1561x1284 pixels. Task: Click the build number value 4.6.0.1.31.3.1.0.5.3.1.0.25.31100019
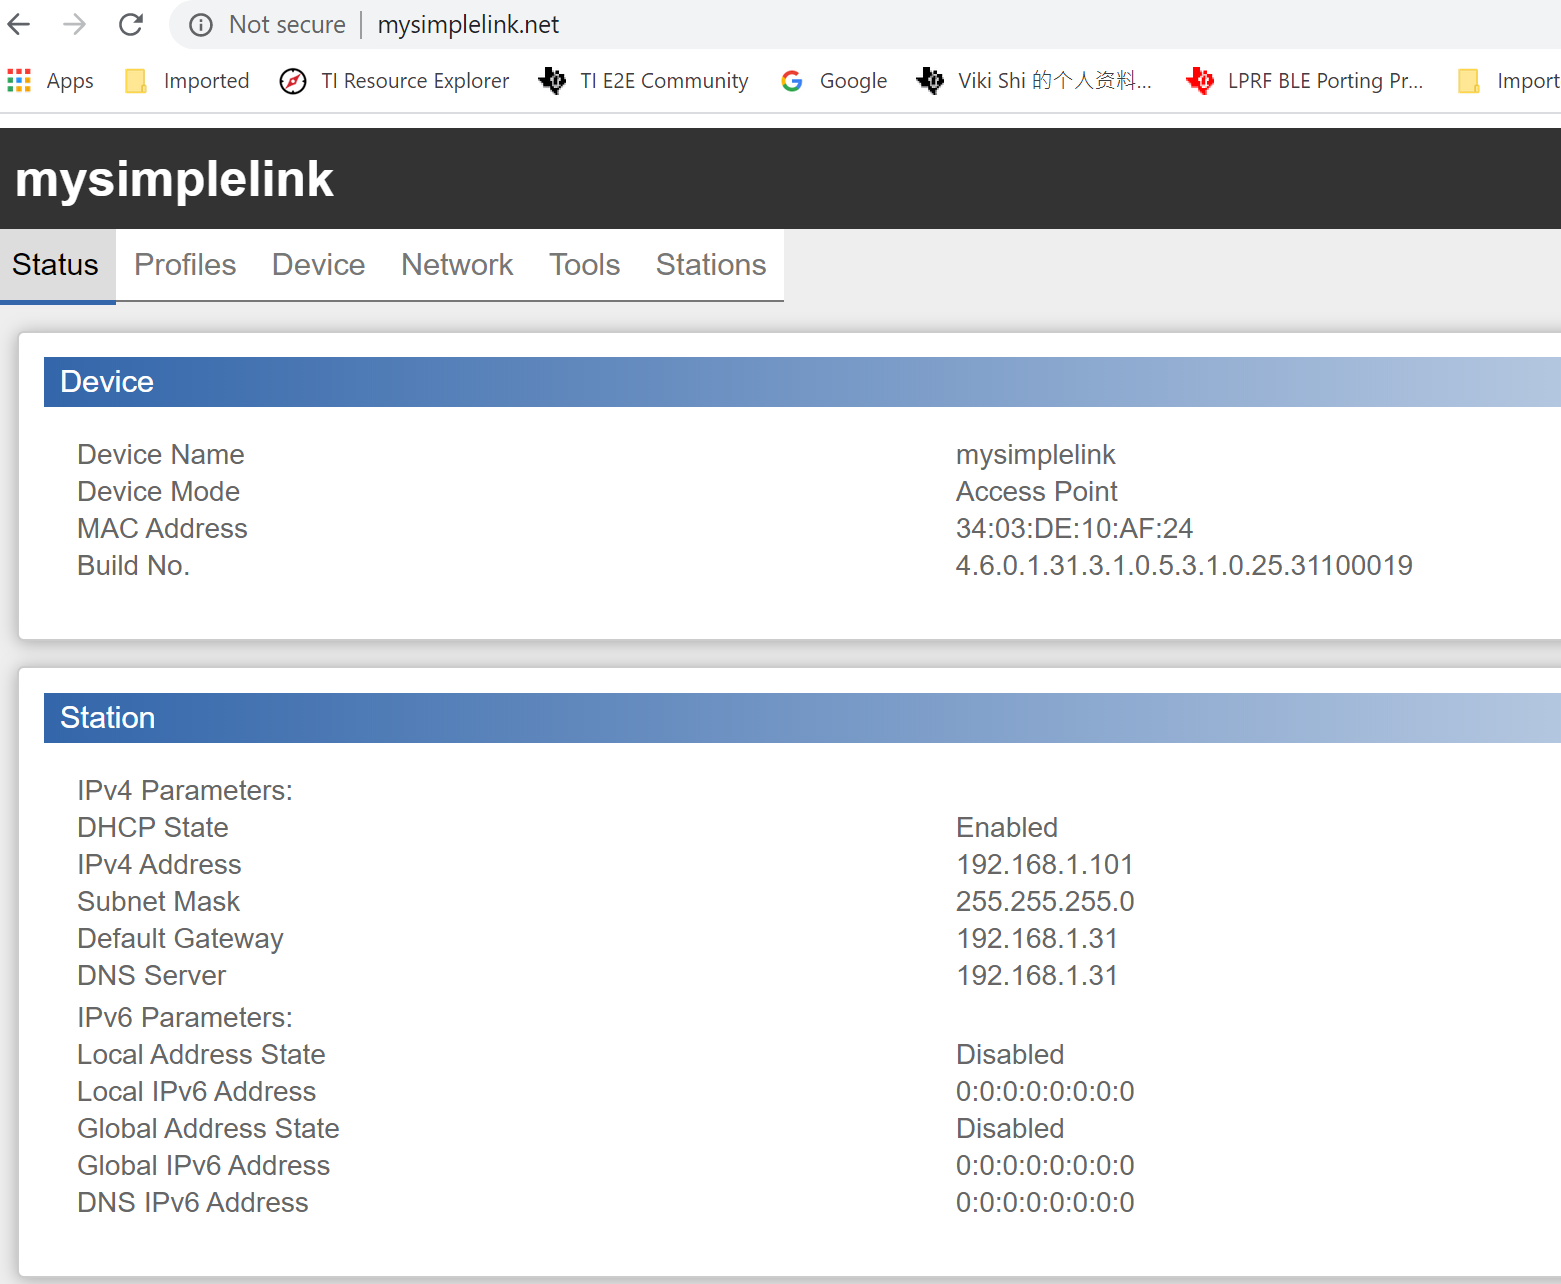(1184, 566)
